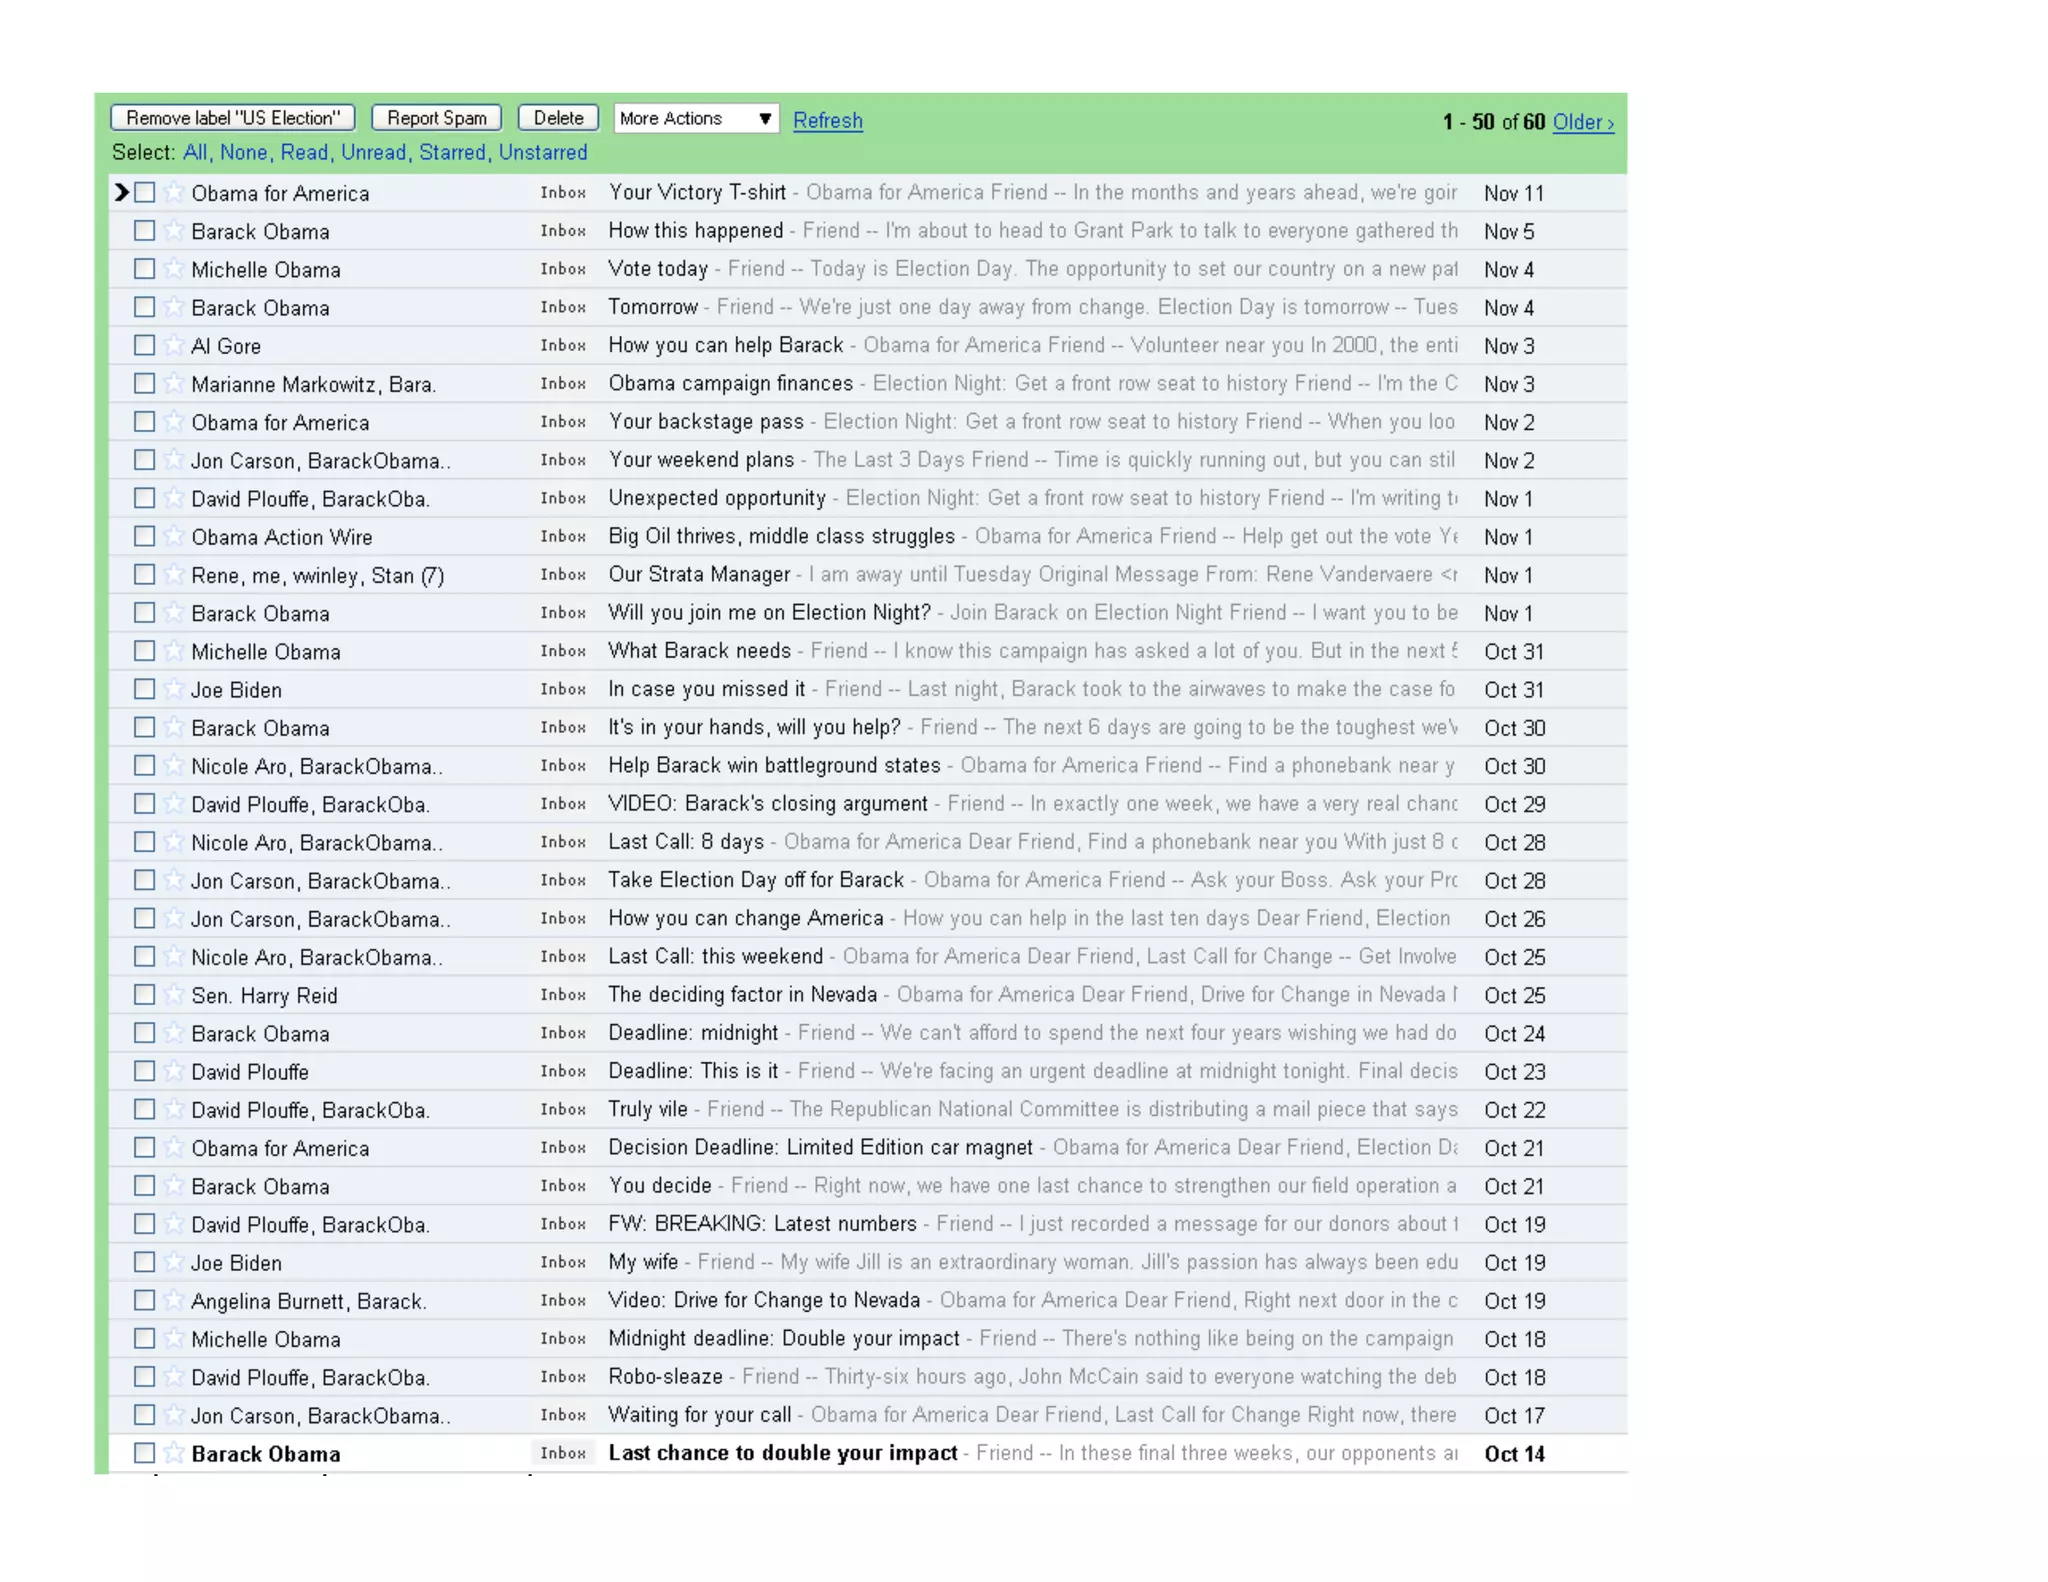Star the Al Gore email
The image size is (2048, 1582).
174,345
